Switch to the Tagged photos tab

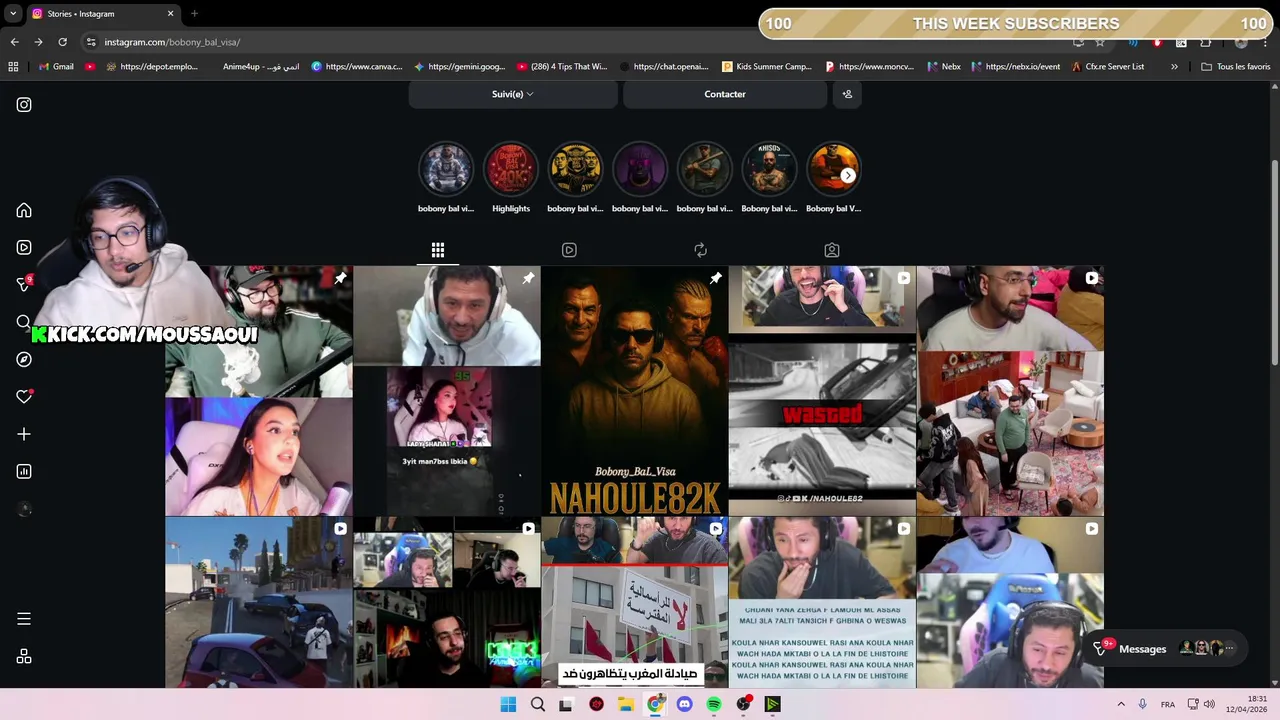coord(832,250)
